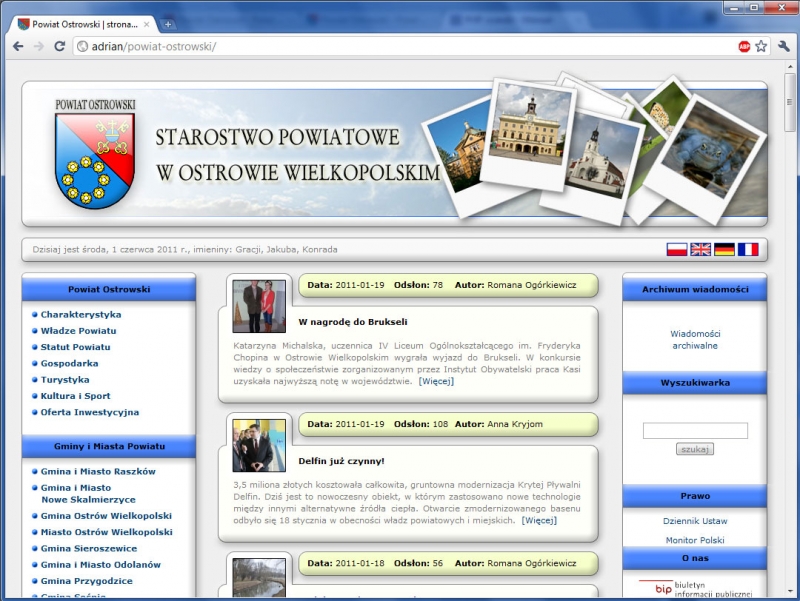Viewport: 800px width, 601px height.
Task: Click the 'O nas' panel header
Action: (x=695, y=558)
